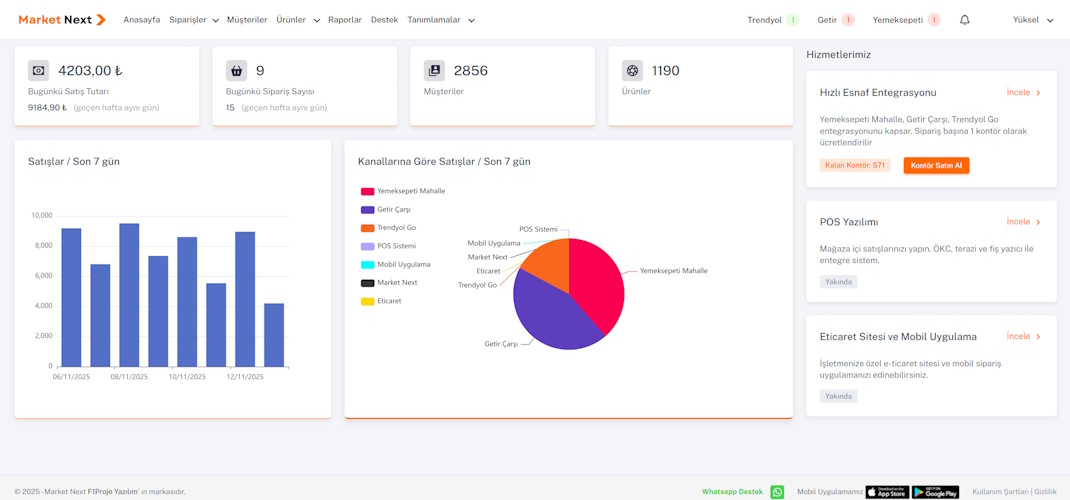Go to the Raporlar menu item
Image resolution: width=1070 pixels, height=500 pixels.
tap(345, 20)
